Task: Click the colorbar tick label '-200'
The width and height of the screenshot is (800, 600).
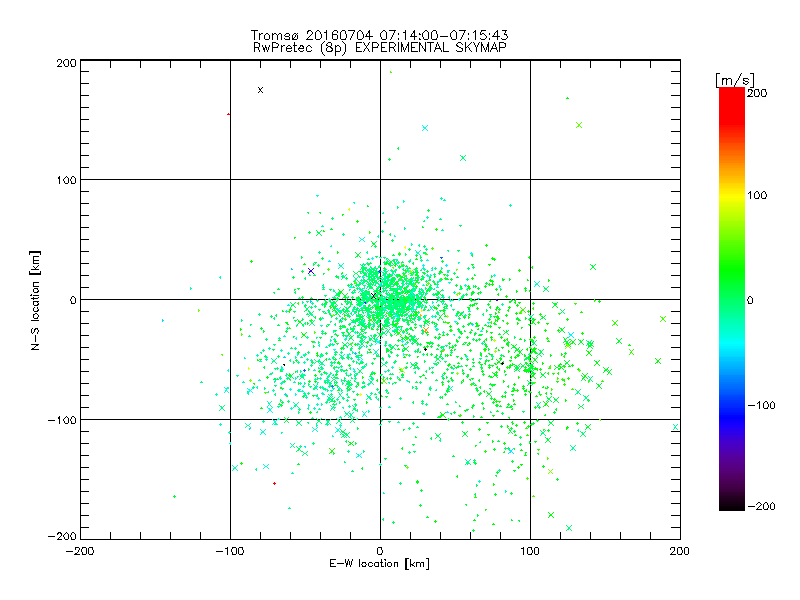Action: (762, 507)
